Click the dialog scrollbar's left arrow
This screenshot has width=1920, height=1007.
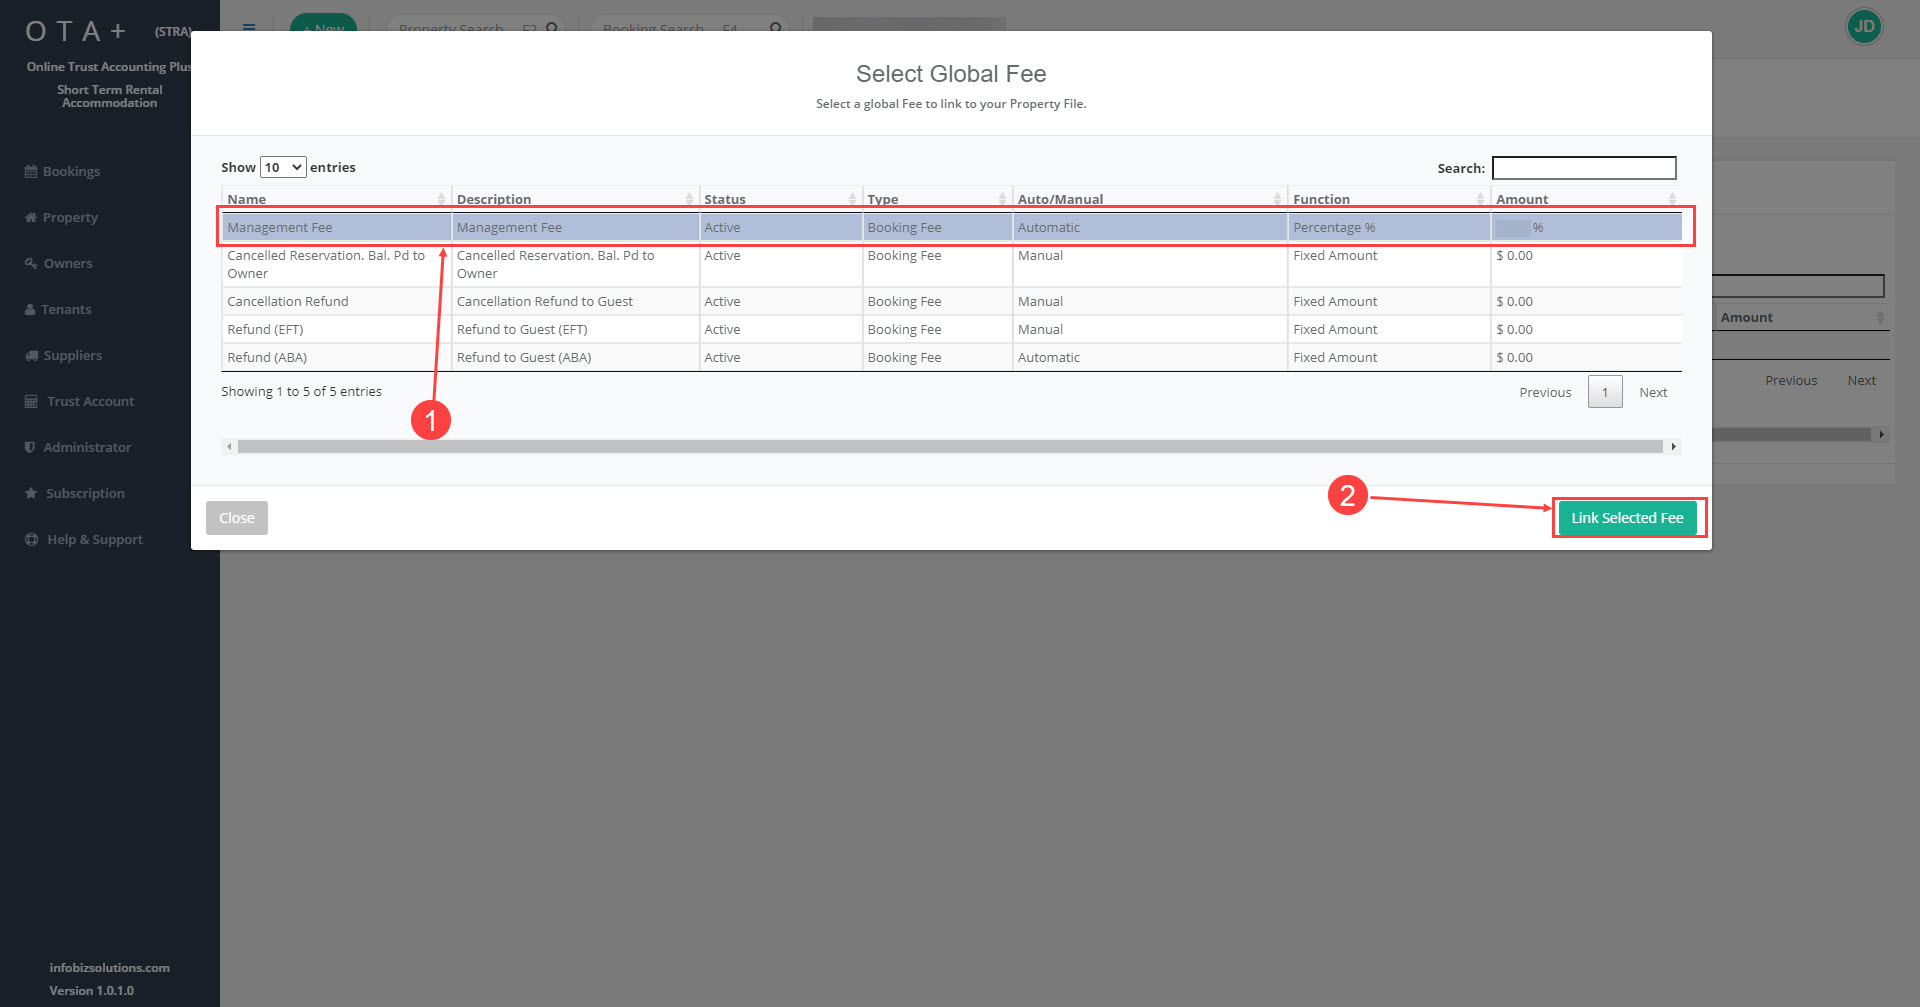click(x=229, y=447)
